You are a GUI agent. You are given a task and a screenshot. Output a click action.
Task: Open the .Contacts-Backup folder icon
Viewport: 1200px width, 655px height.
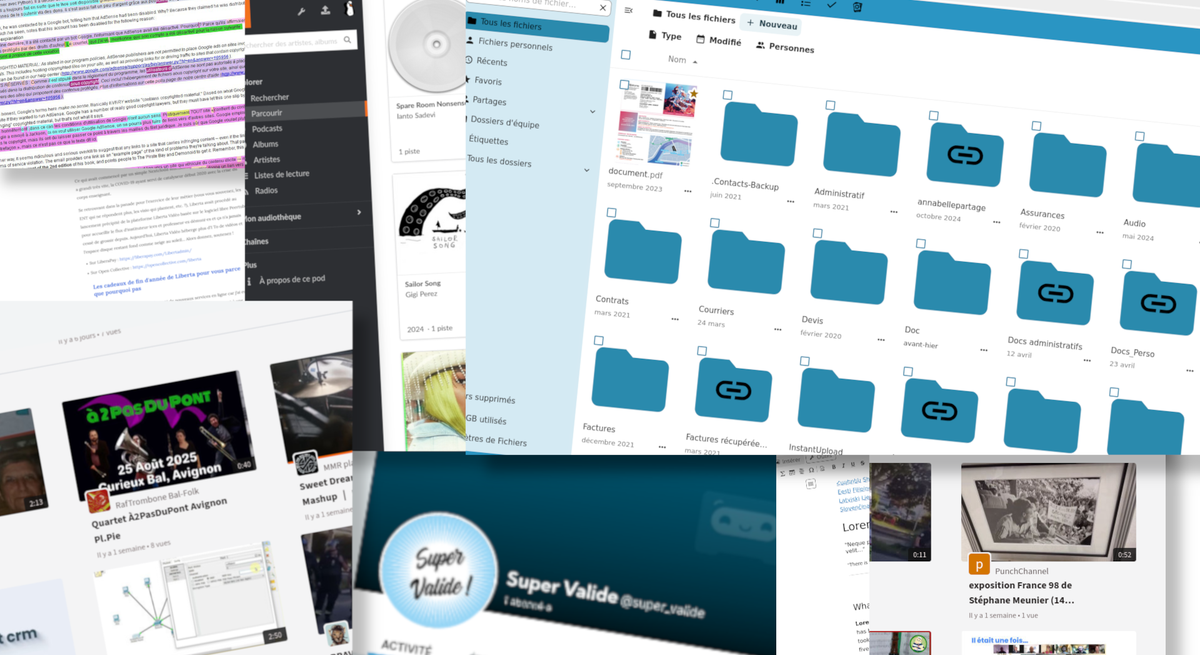point(759,134)
